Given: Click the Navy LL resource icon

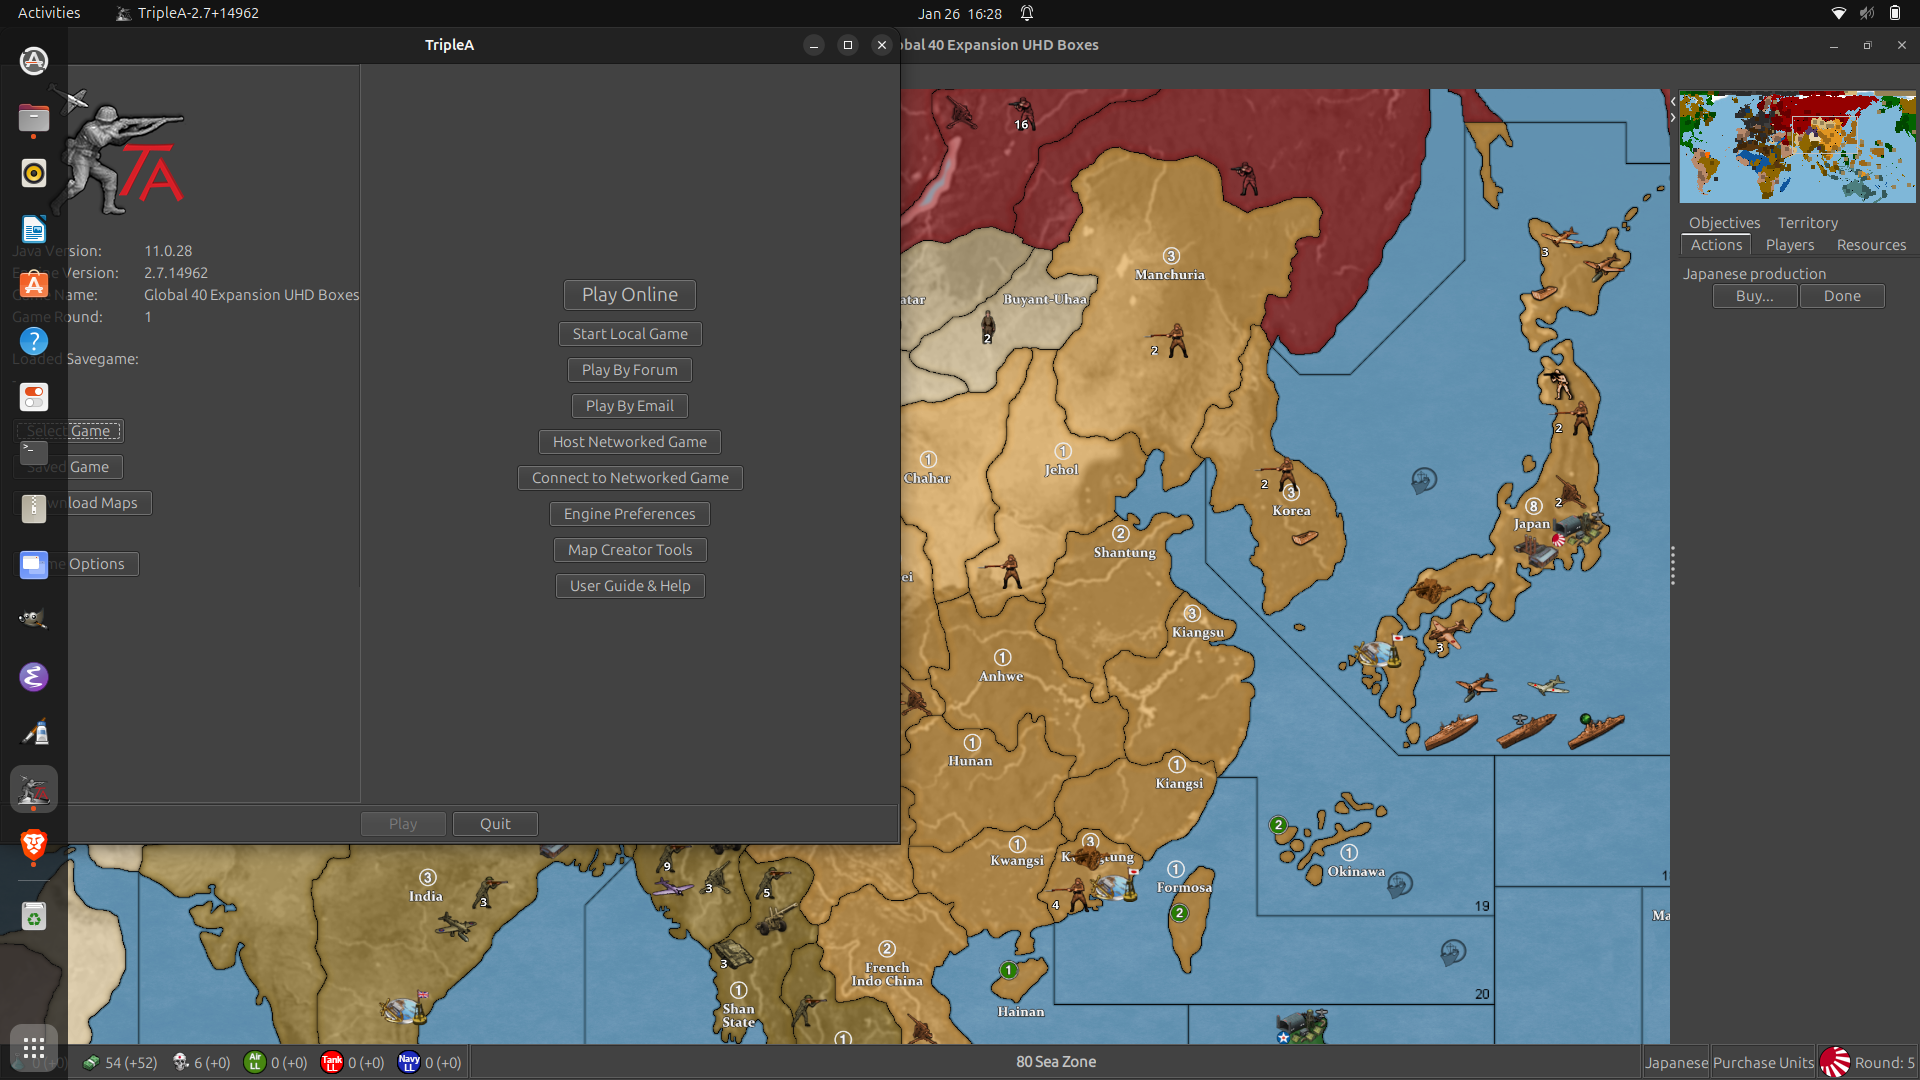Looking at the screenshot, I should pos(408,1062).
